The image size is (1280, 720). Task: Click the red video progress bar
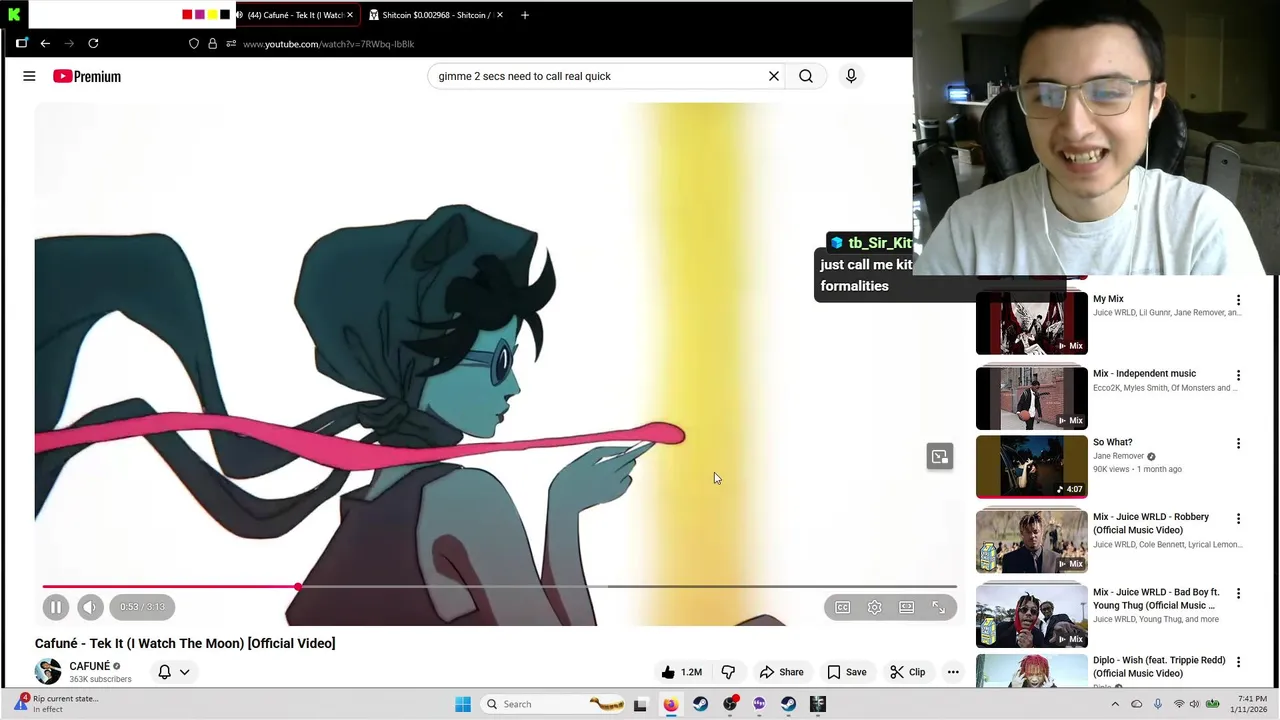point(170,587)
